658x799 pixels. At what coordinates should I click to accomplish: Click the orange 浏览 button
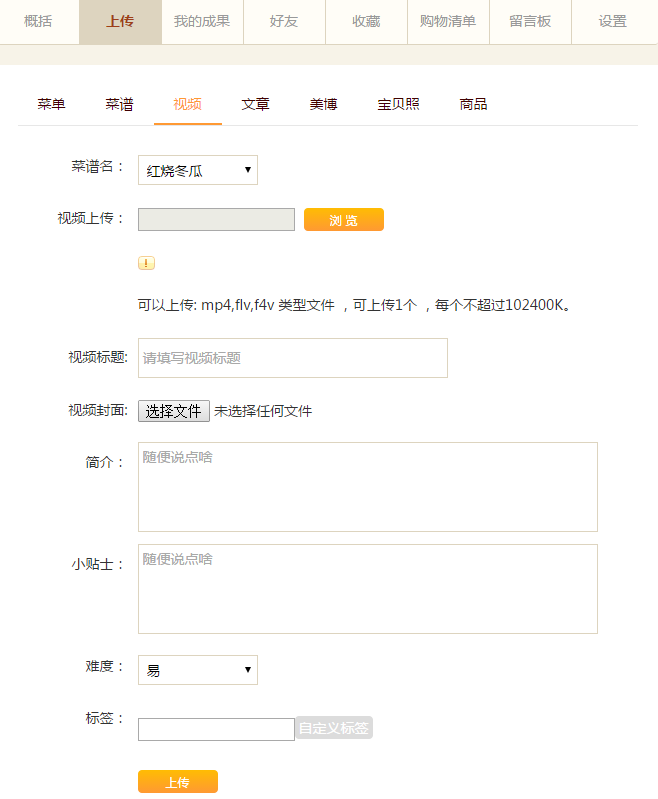click(344, 220)
